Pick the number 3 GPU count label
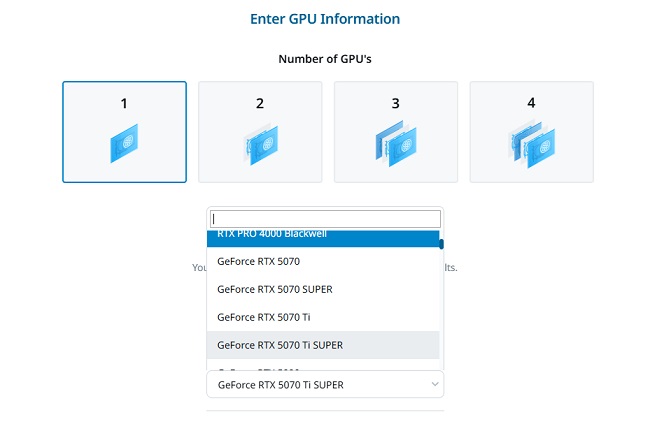 tap(396, 103)
